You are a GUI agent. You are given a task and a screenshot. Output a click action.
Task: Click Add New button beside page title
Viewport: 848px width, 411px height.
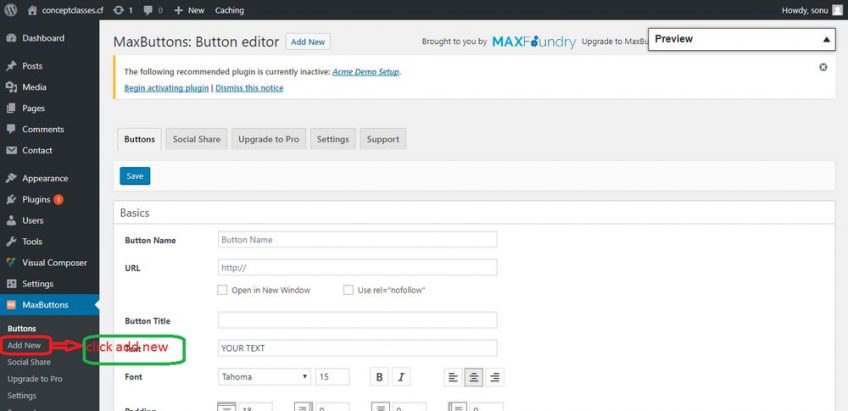(308, 42)
